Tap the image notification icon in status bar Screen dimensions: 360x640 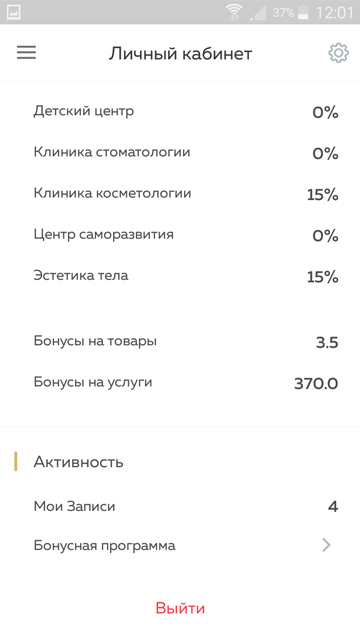click(x=13, y=12)
